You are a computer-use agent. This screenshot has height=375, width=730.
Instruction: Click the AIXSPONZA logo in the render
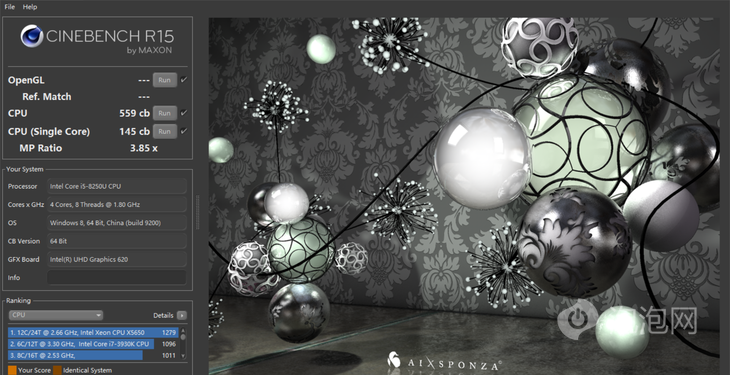(444, 362)
